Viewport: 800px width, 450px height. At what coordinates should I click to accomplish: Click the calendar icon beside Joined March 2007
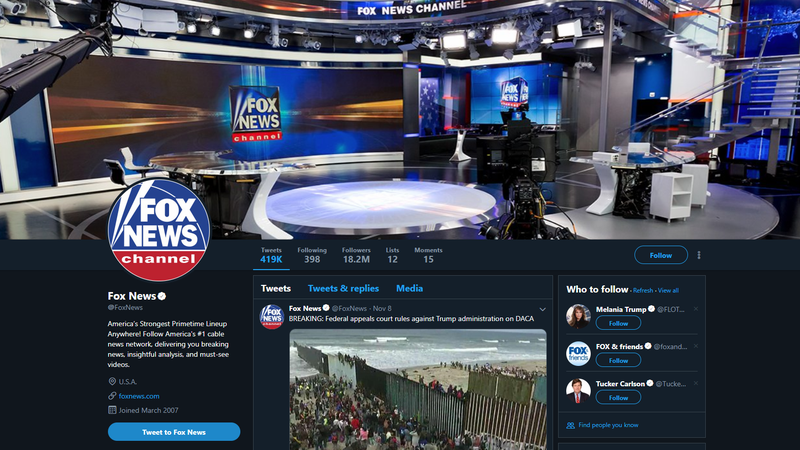click(x=112, y=410)
